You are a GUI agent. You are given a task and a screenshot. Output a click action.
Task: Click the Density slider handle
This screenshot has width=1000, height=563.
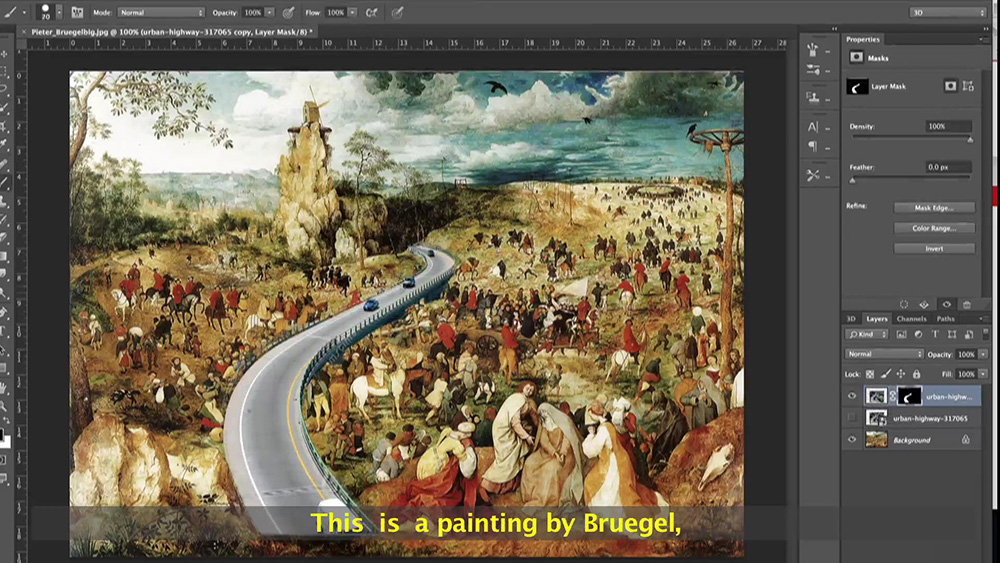(x=970, y=139)
